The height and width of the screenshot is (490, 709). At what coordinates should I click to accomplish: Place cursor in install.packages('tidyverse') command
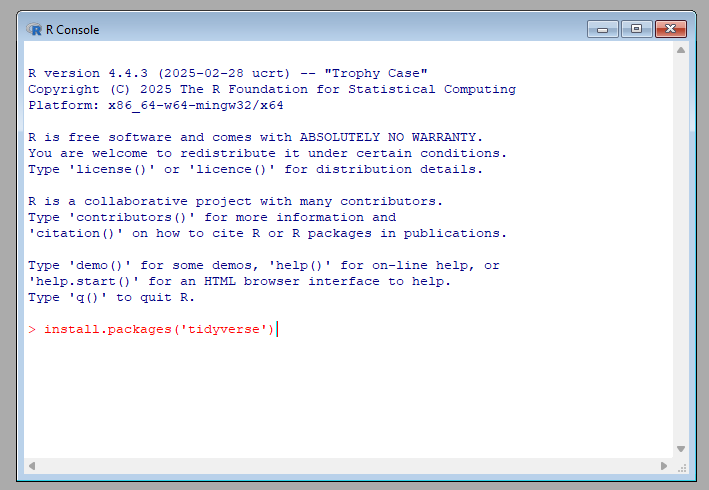pos(158,329)
